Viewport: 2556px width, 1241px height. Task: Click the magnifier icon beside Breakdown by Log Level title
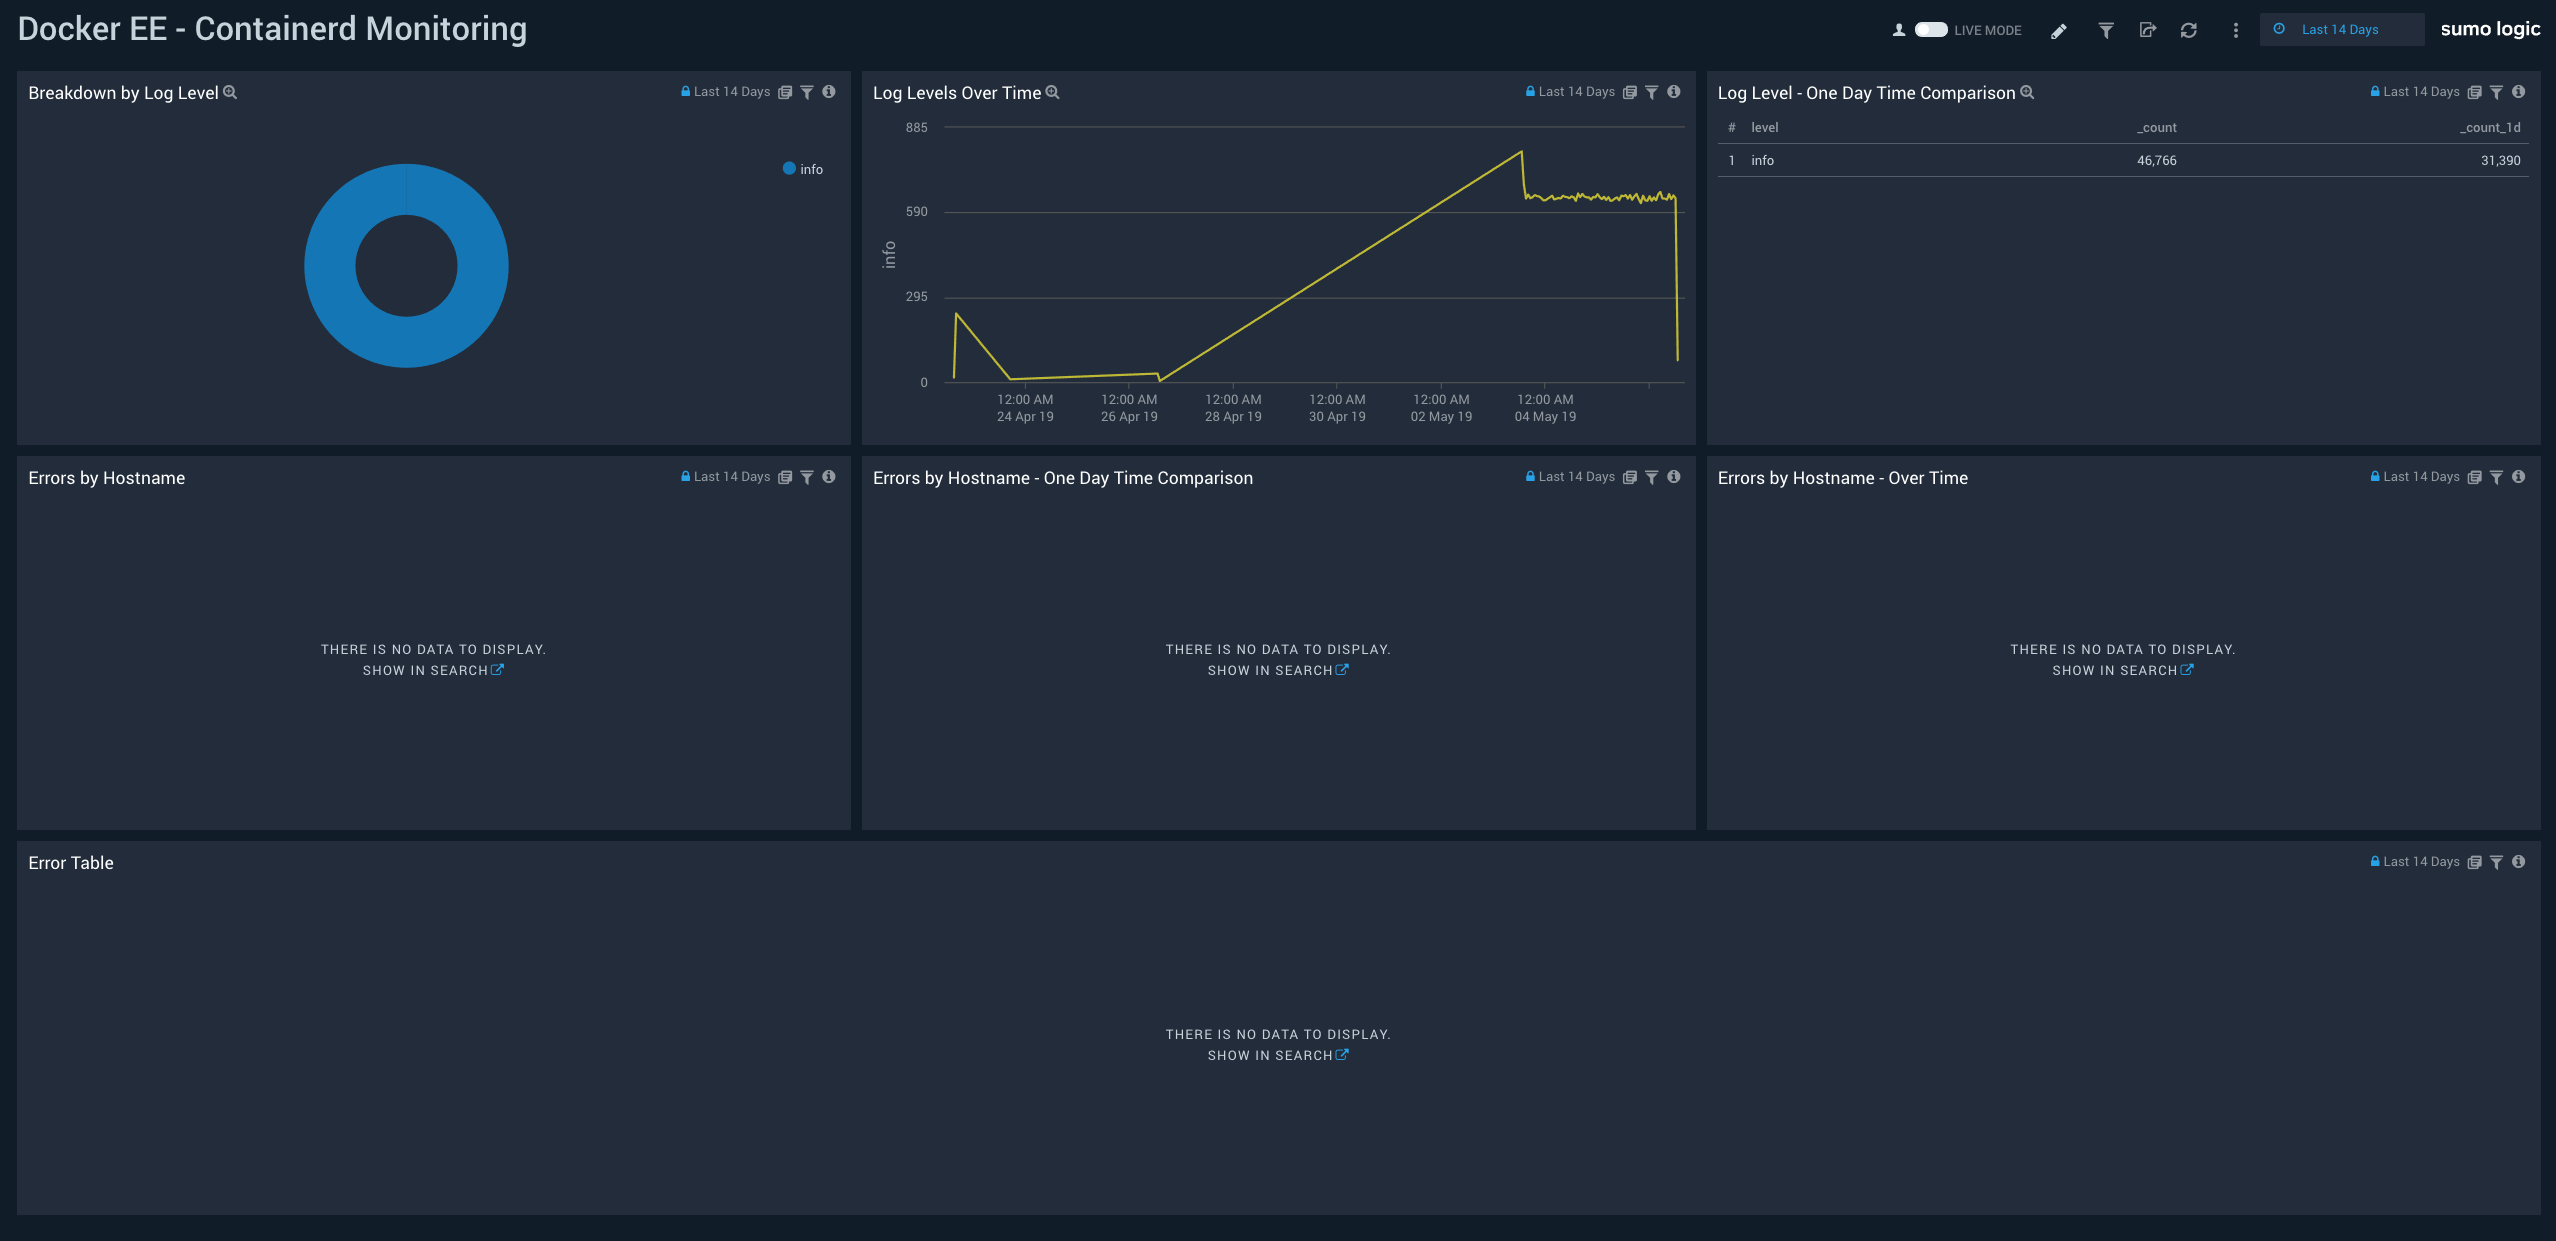(x=230, y=92)
